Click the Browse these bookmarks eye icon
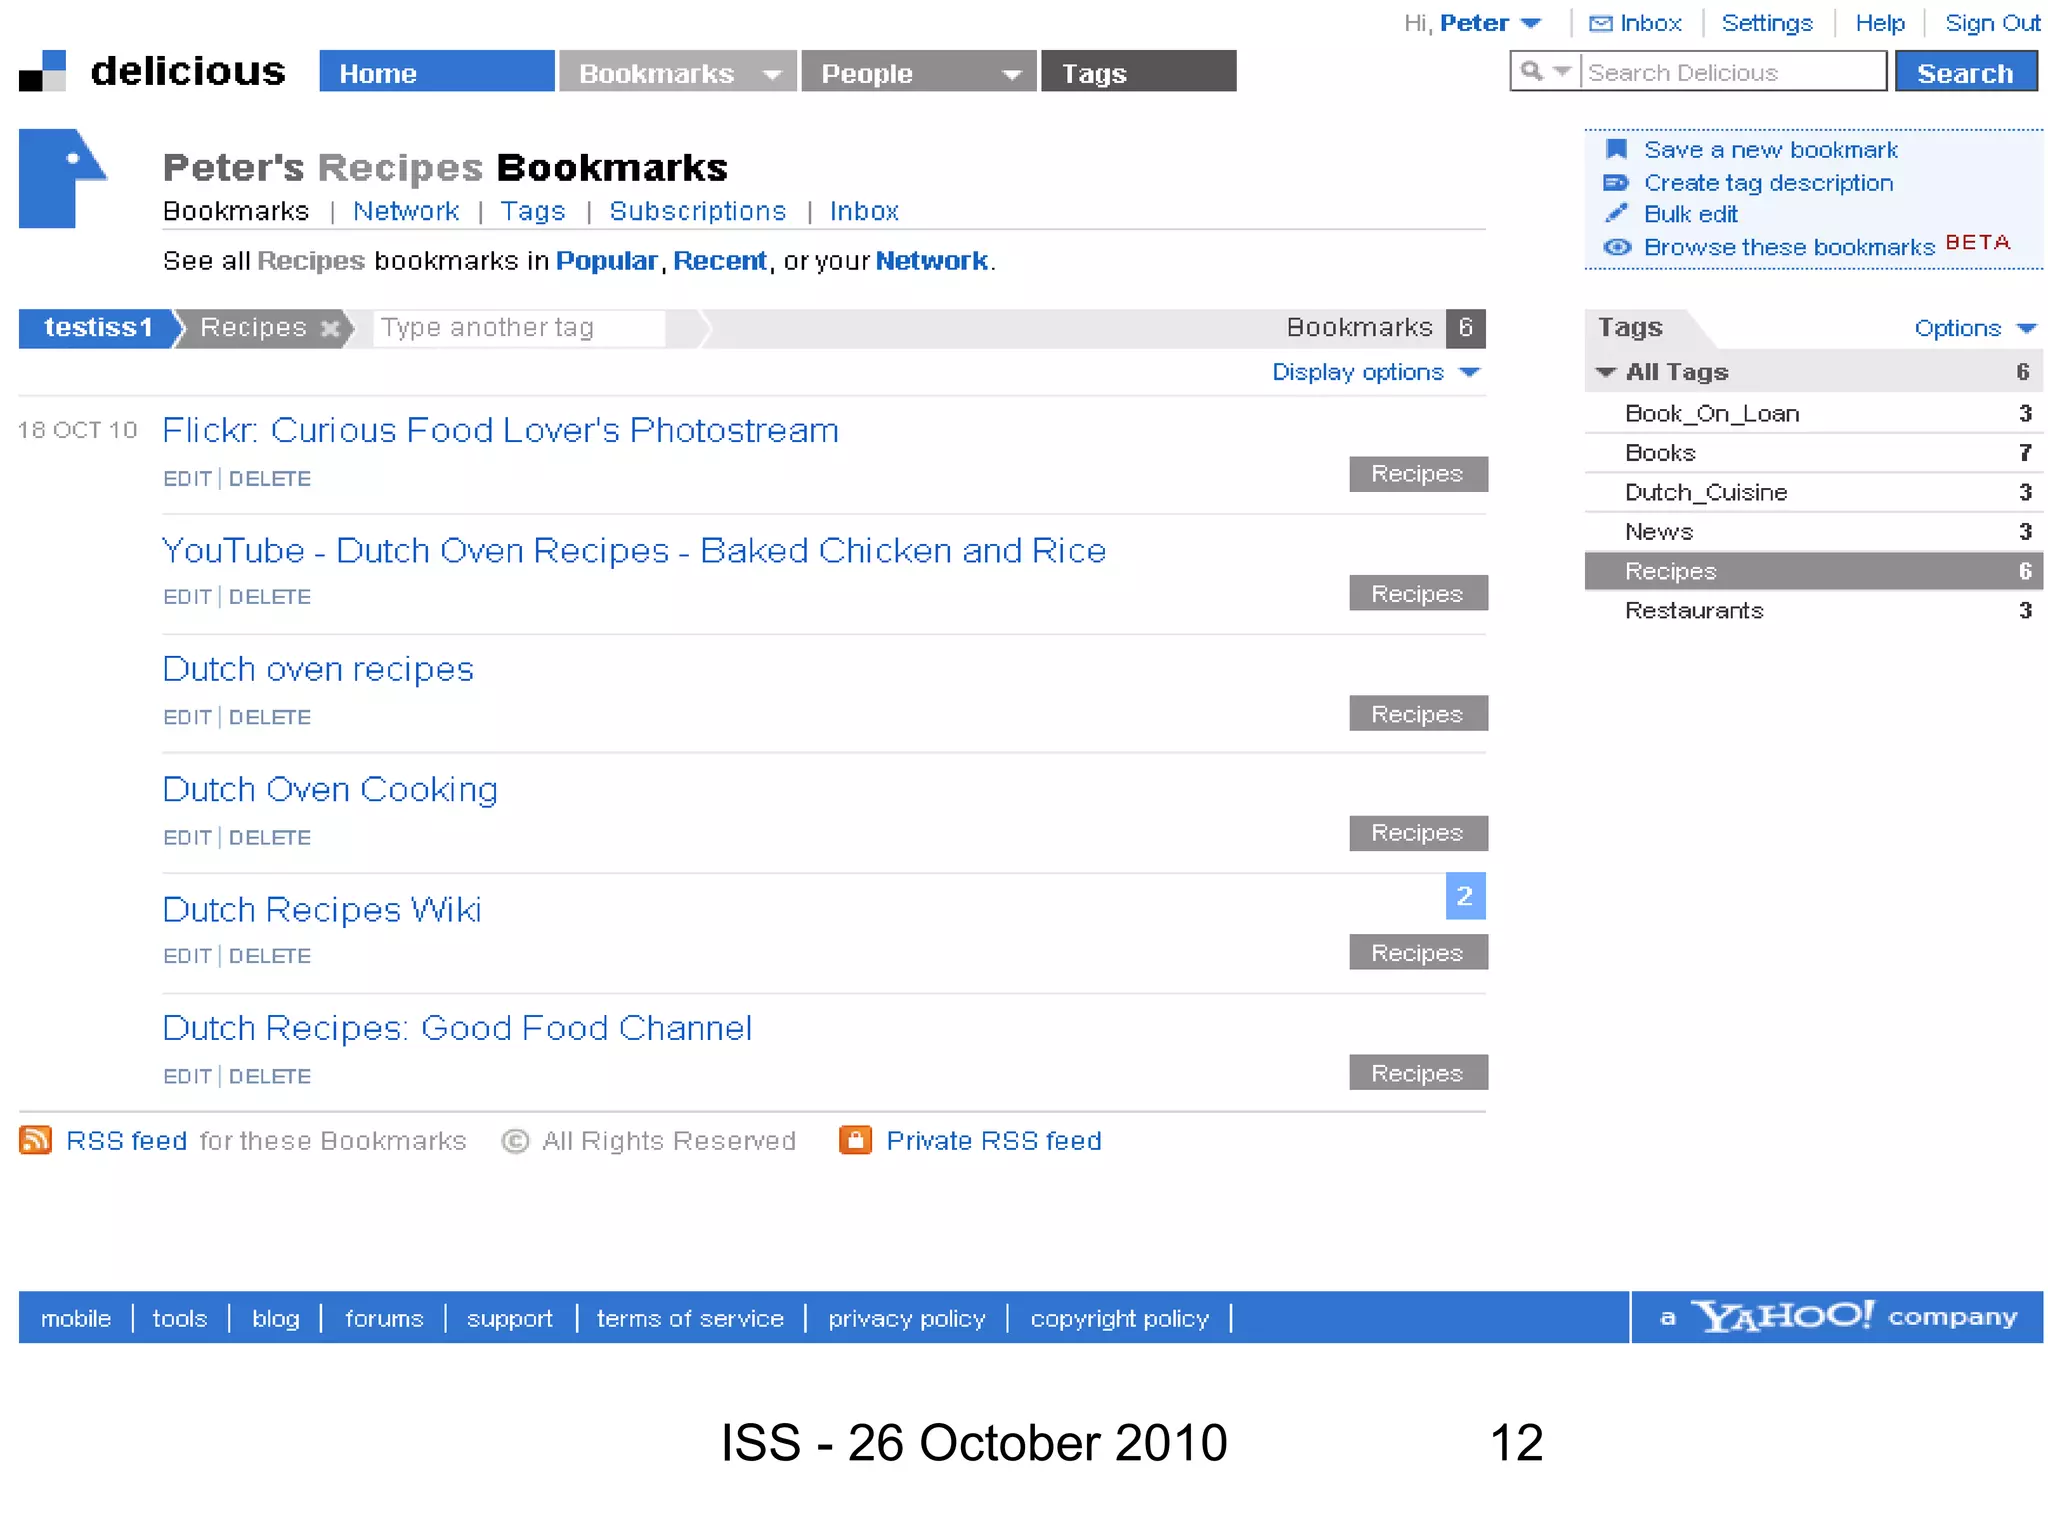The width and height of the screenshot is (2048, 1536). click(x=1617, y=247)
